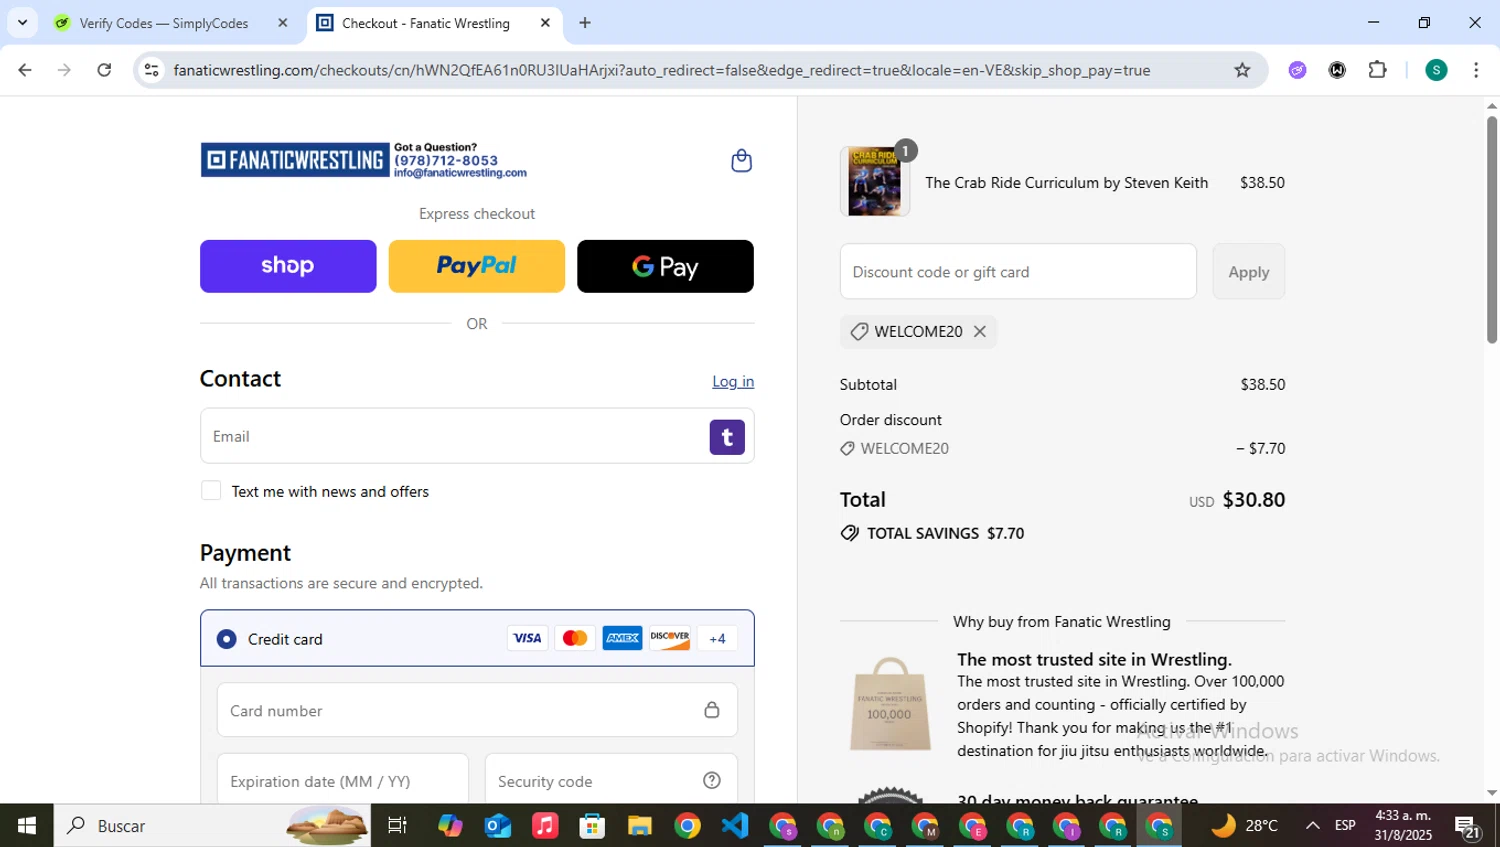The width and height of the screenshot is (1500, 847).
Task: Select the Credit card radio button
Action: coord(227,639)
